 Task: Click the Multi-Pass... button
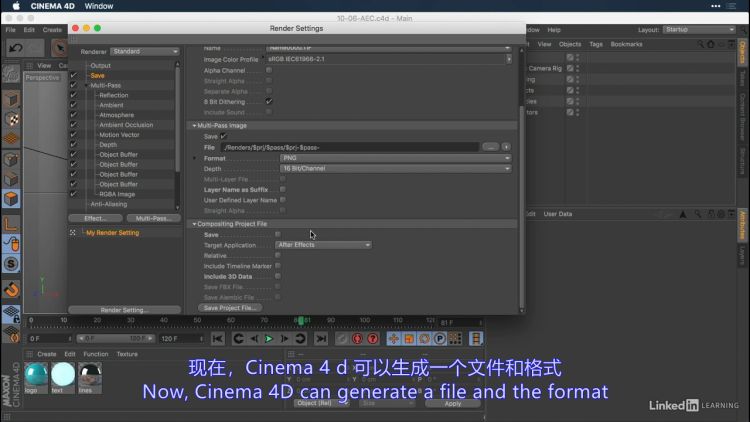pos(154,218)
